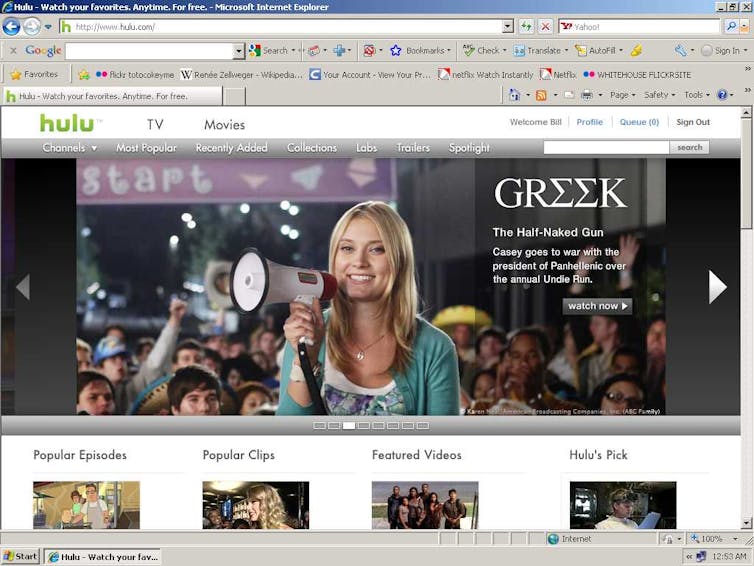Click the spell Check toolbar icon
This screenshot has width=754, height=566.
pyautogui.click(x=482, y=50)
